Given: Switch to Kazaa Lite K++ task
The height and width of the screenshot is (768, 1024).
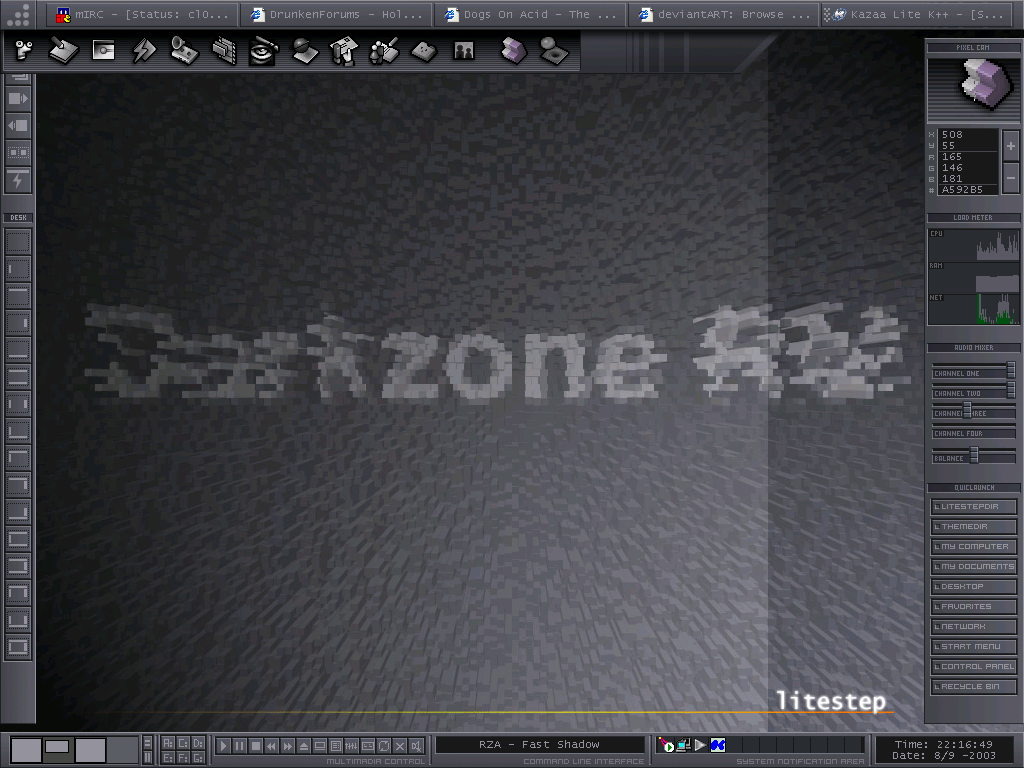Looking at the screenshot, I should pos(920,15).
